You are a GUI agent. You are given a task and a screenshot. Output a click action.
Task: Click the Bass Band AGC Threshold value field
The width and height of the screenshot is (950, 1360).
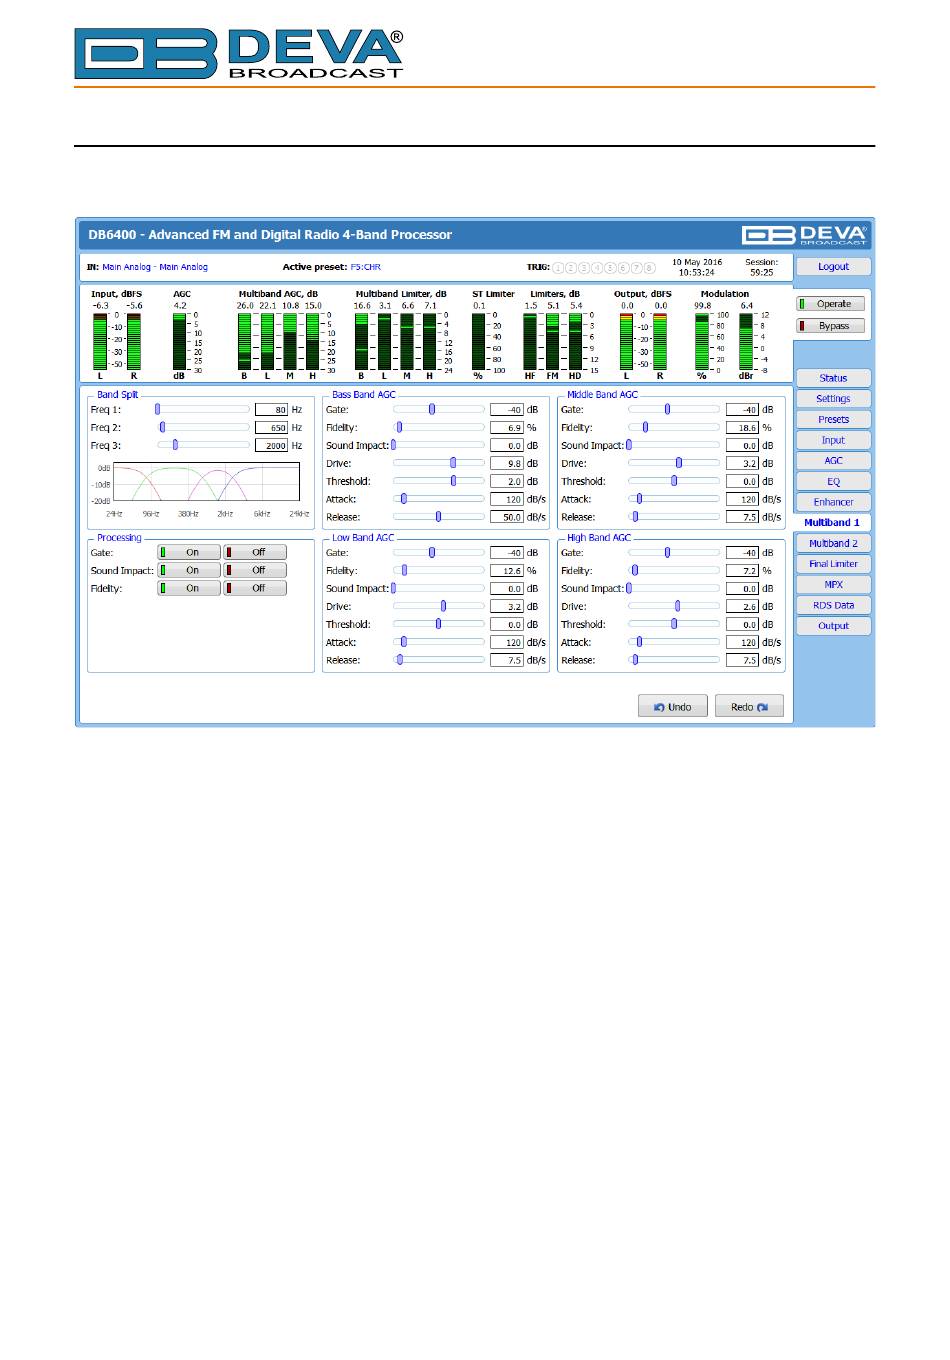pyautogui.click(x=507, y=482)
